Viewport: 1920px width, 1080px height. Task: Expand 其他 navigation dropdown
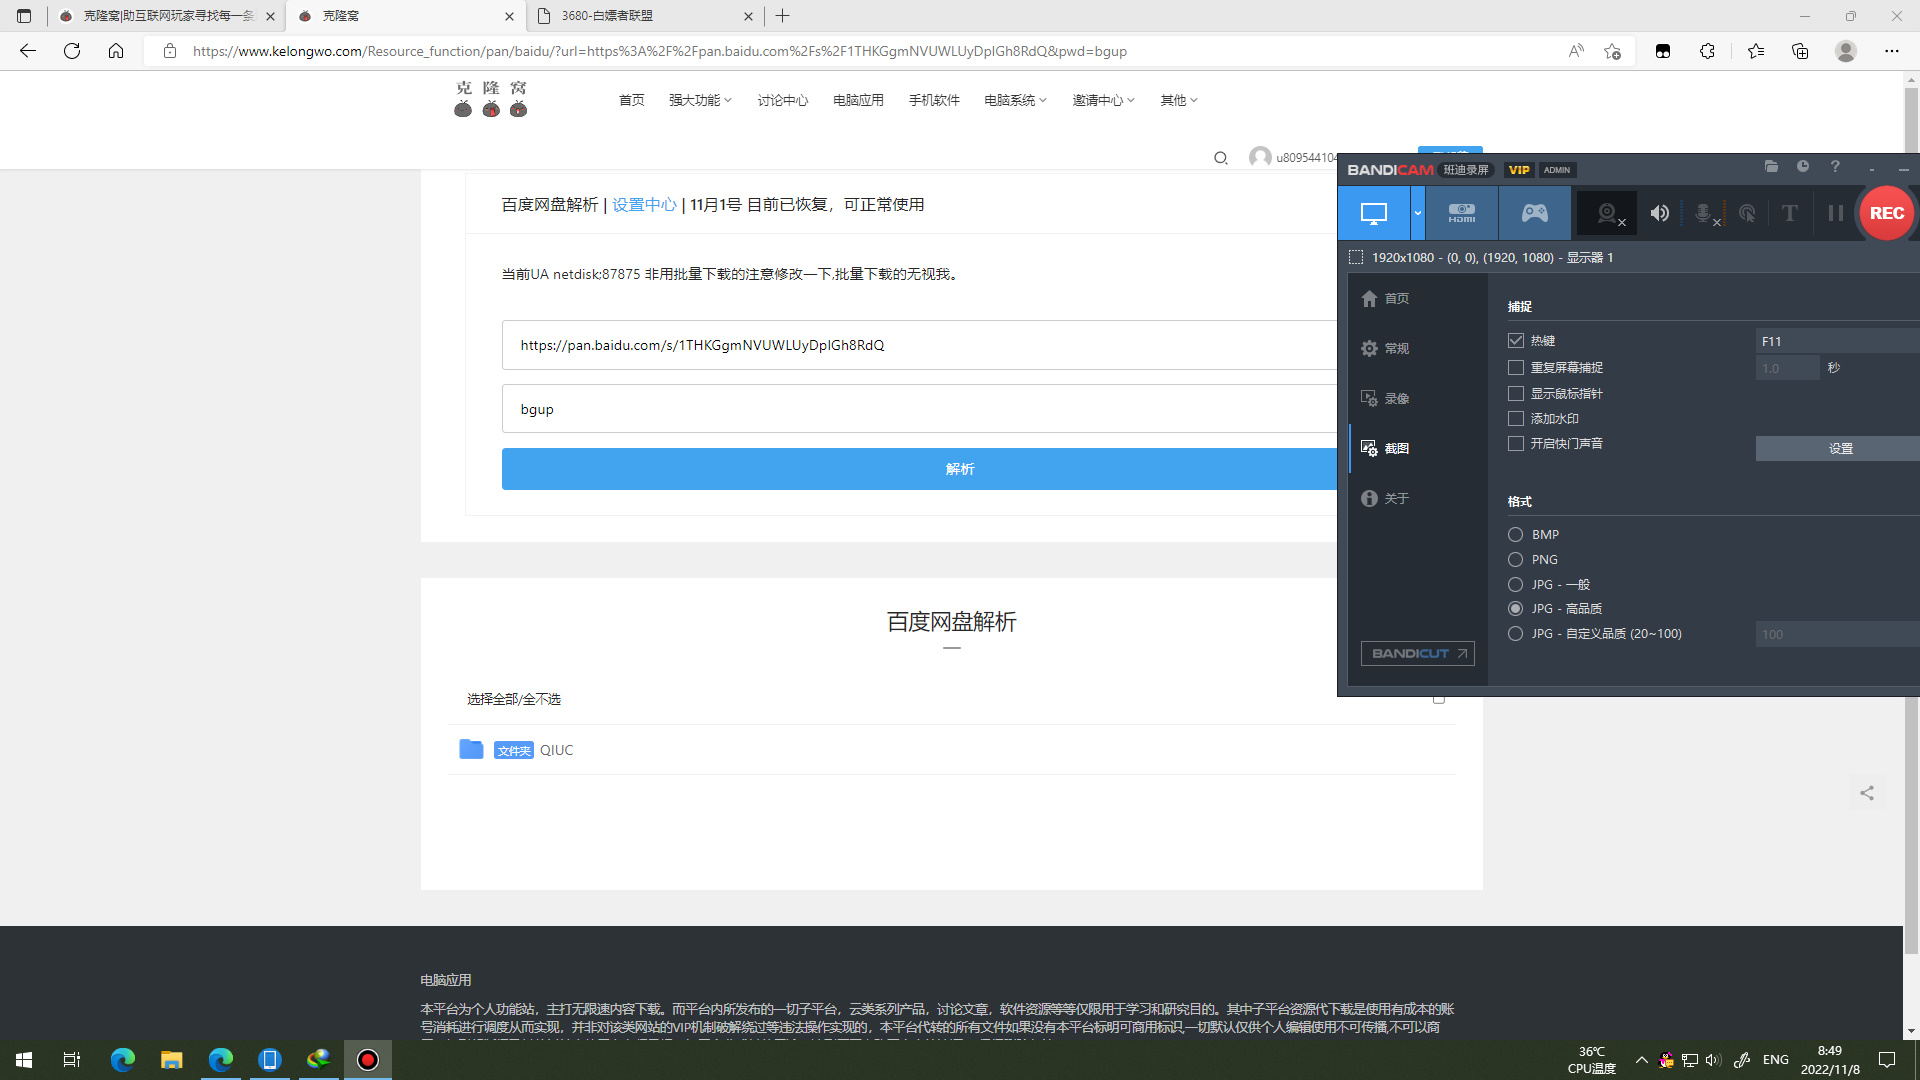coord(1178,100)
